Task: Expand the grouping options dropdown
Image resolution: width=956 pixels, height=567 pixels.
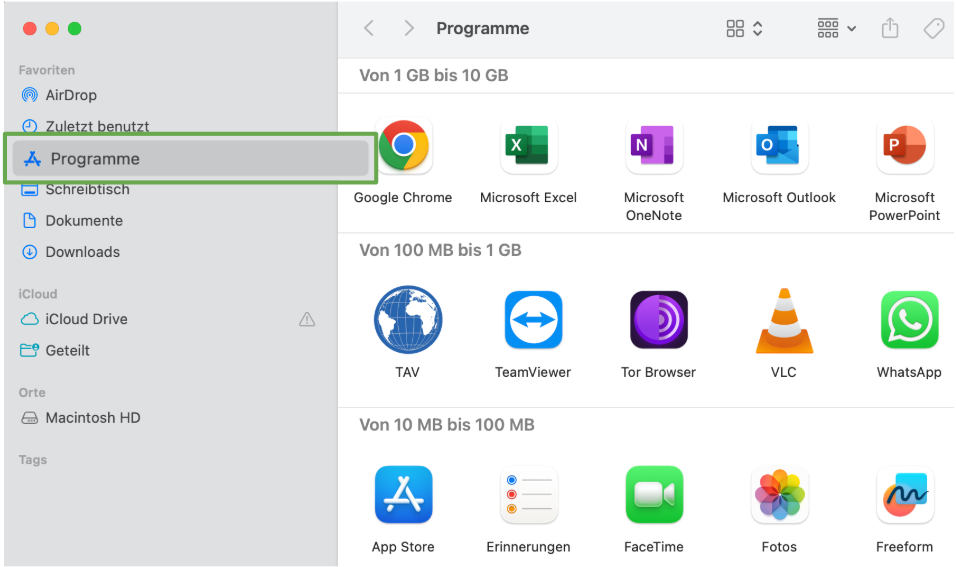Action: tap(837, 29)
